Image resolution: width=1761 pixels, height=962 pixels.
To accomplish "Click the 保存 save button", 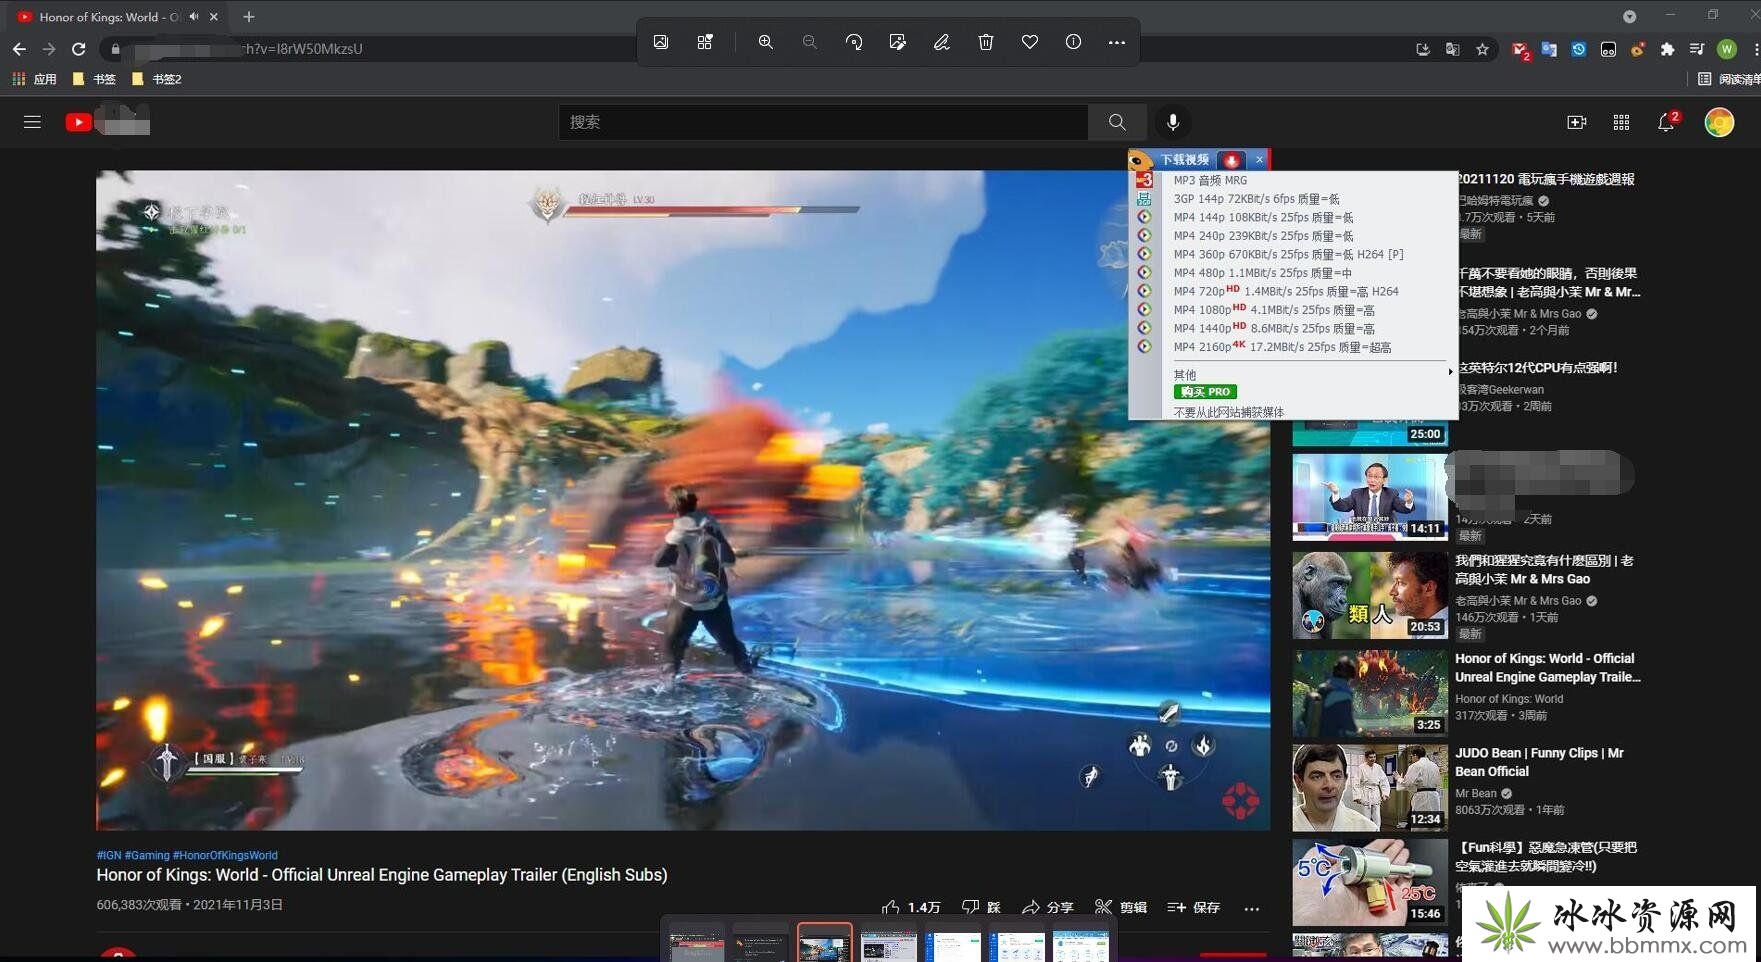I will [1194, 907].
